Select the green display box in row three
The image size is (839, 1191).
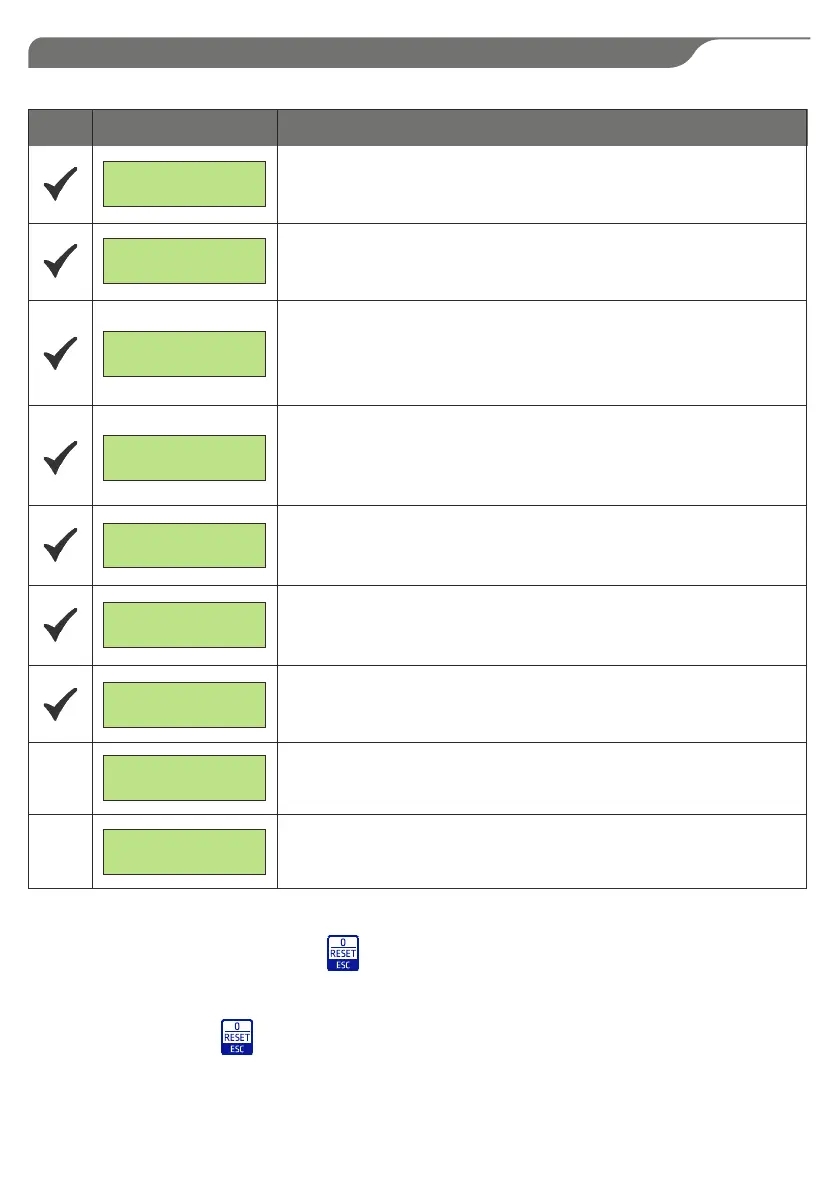[x=185, y=354]
